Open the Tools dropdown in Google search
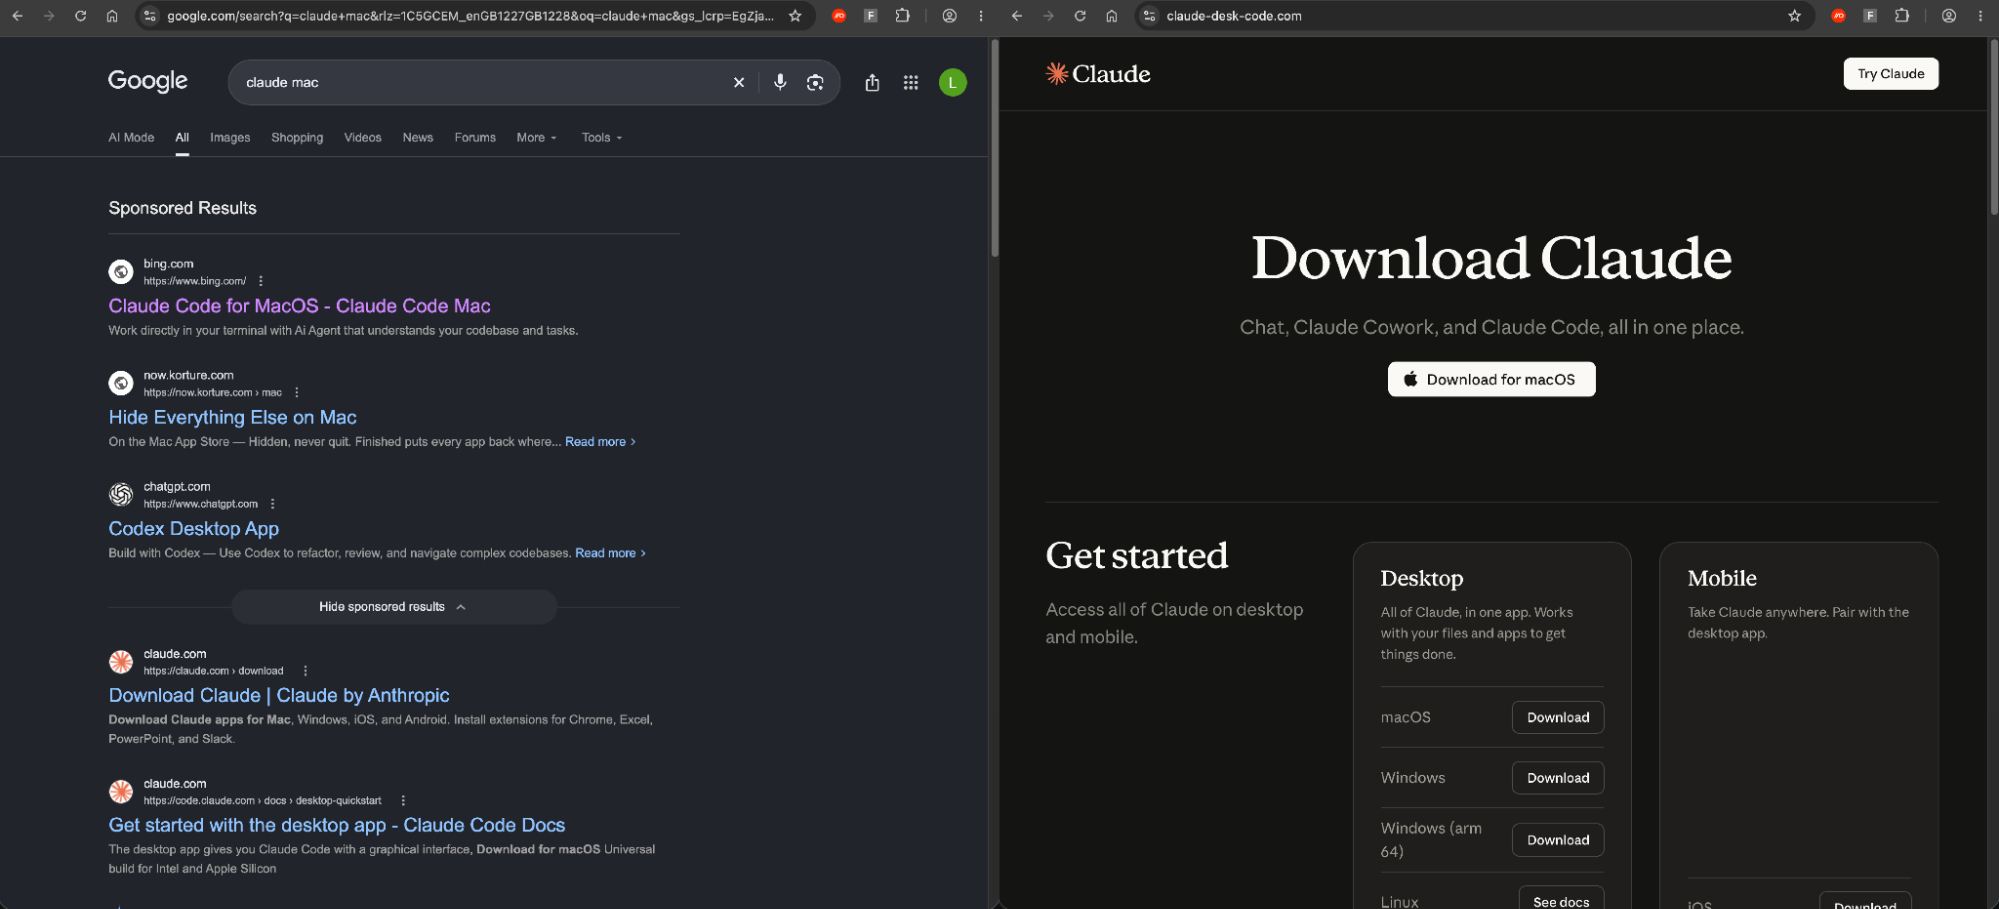This screenshot has height=909, width=1999. pyautogui.click(x=602, y=138)
